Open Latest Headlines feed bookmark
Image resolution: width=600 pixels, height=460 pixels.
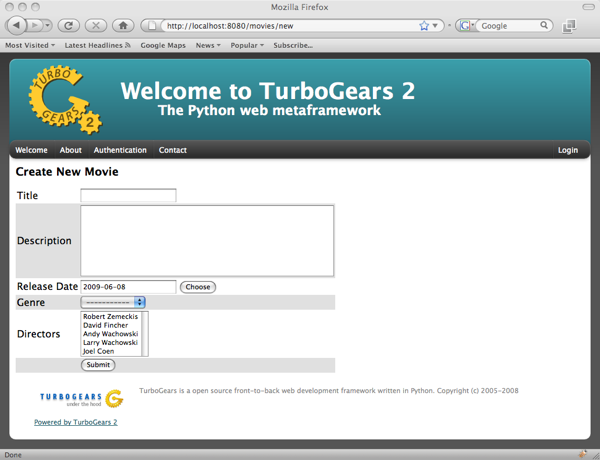click(x=98, y=45)
